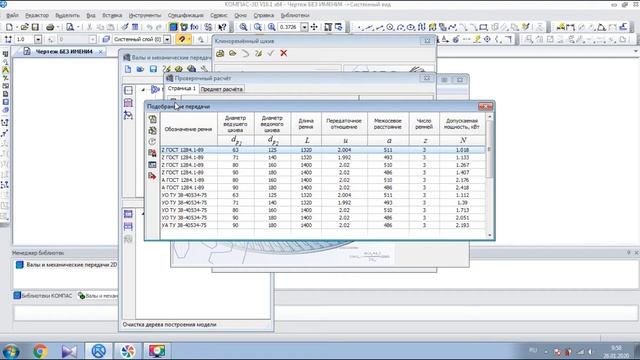Click the fx variables icon

pyautogui.click(x=195, y=27)
